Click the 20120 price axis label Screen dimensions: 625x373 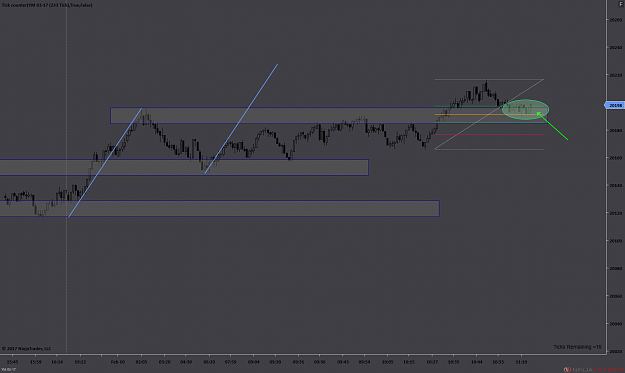[615, 213]
